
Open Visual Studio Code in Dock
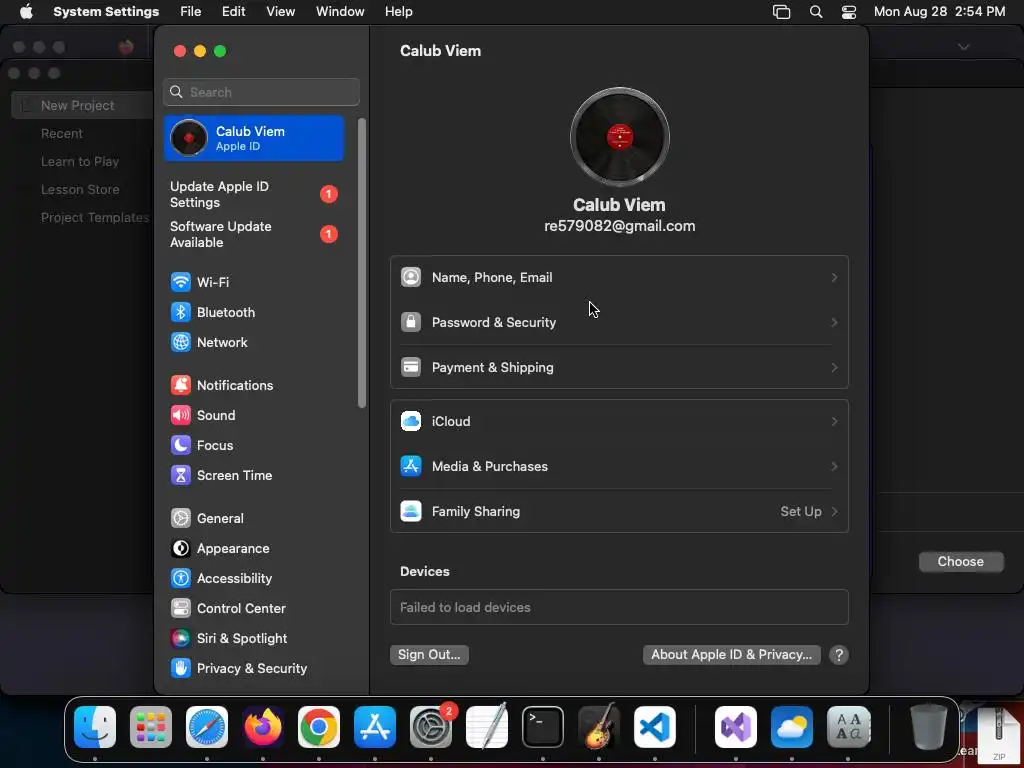tap(654, 727)
